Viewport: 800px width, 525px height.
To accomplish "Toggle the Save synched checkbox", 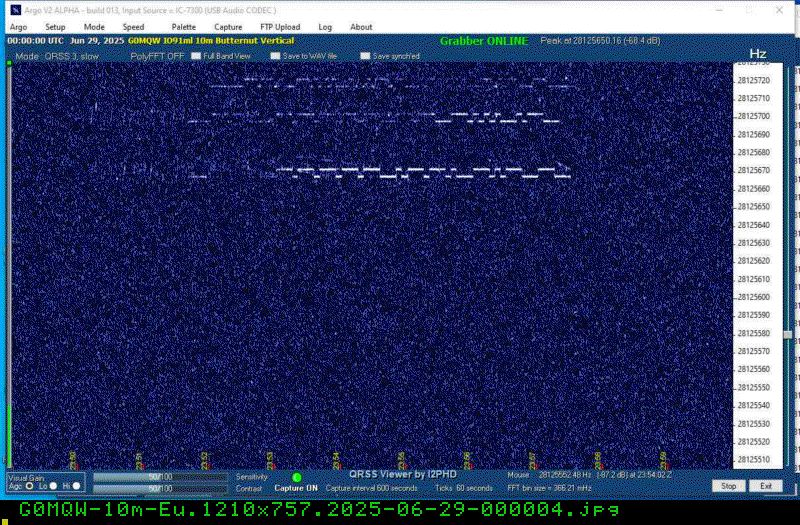I will (365, 56).
